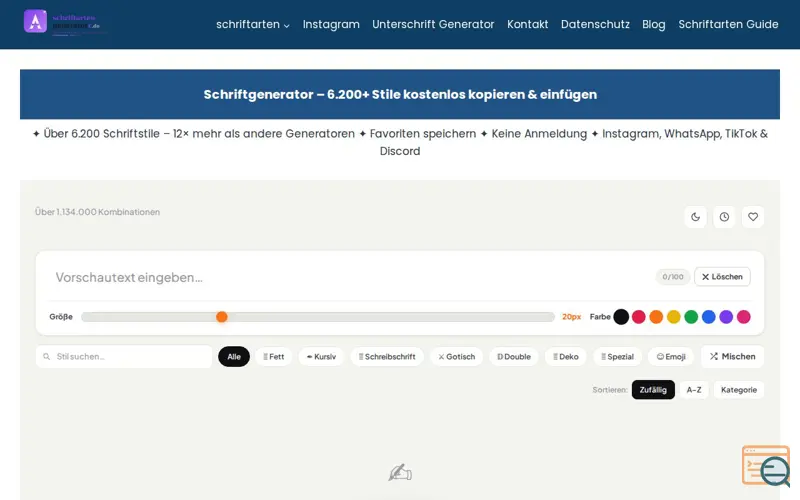Open the Kontakt page
The image size is (800, 500).
coord(528,24)
